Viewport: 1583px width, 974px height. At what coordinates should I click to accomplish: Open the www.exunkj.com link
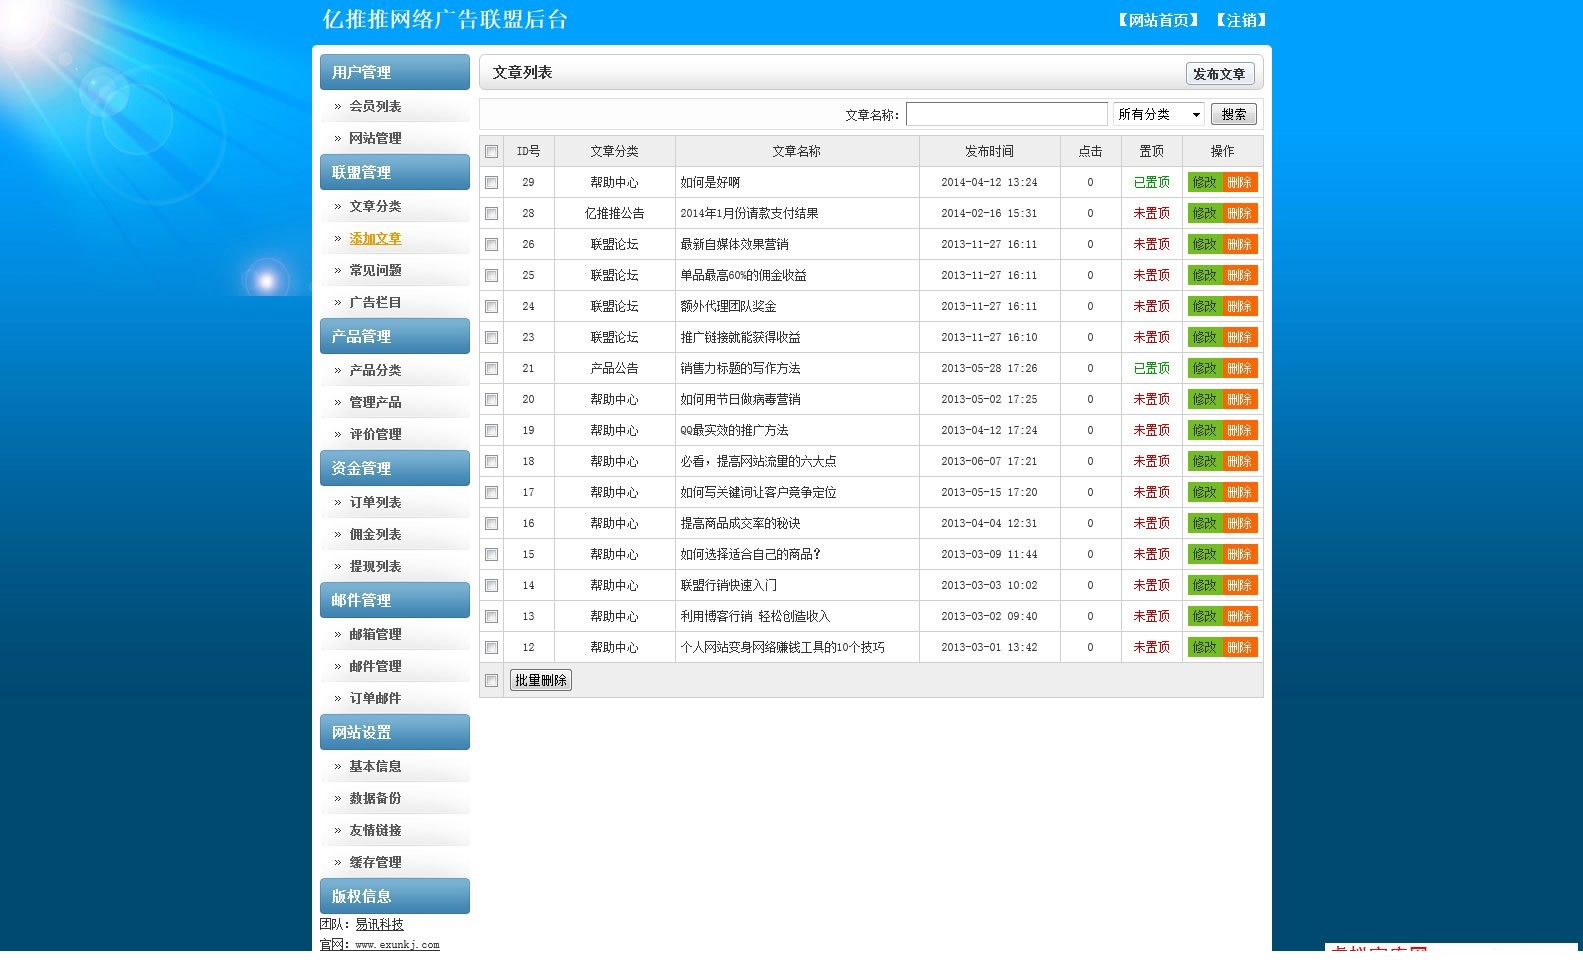tap(397, 944)
